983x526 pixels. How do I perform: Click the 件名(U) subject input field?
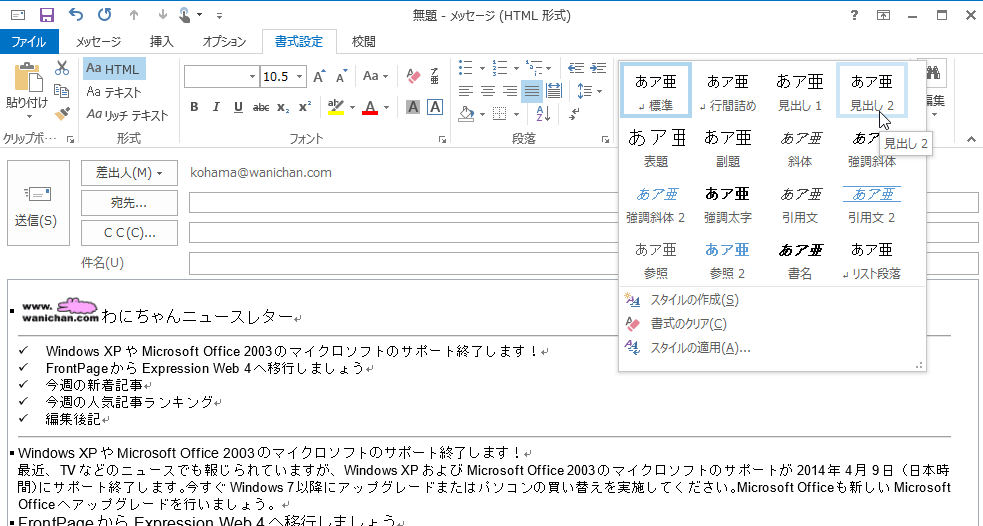coord(583,263)
